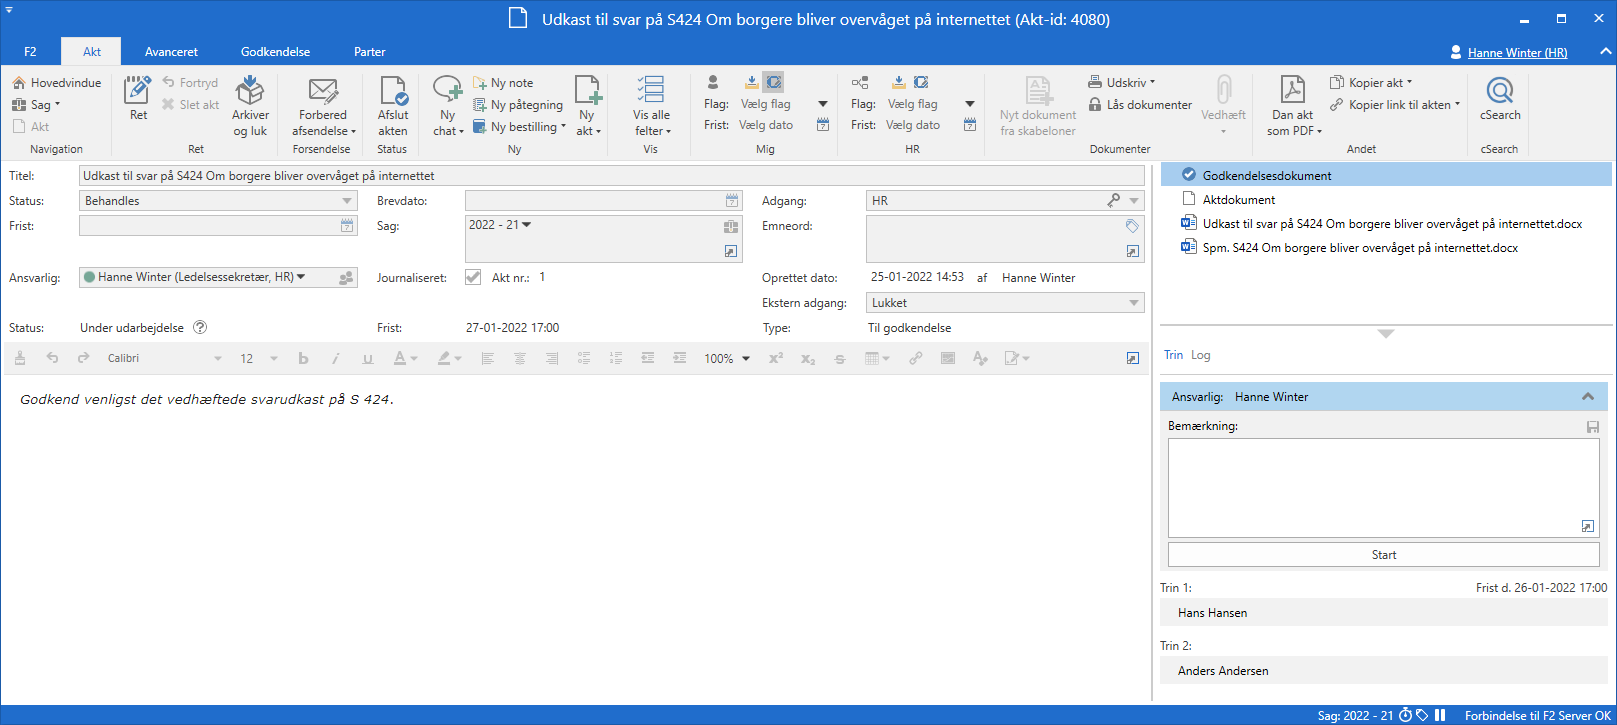This screenshot has width=1617, height=725.
Task: Go to Hovedvindue main window
Action: (x=57, y=83)
